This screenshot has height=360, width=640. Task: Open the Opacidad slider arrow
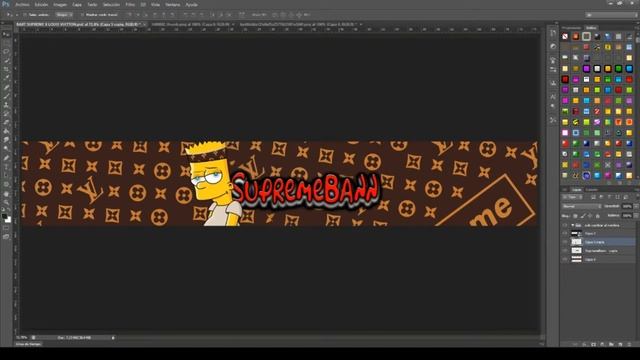tap(636, 207)
